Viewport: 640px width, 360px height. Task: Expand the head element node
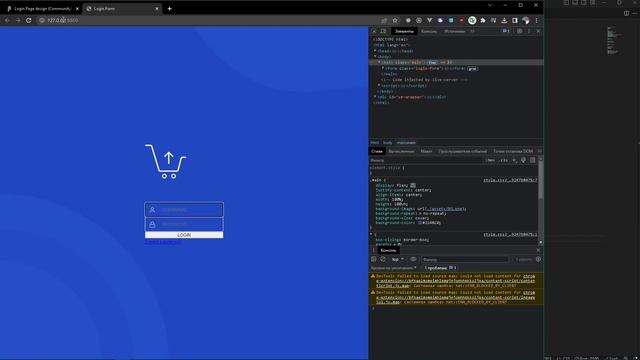[x=375, y=51]
